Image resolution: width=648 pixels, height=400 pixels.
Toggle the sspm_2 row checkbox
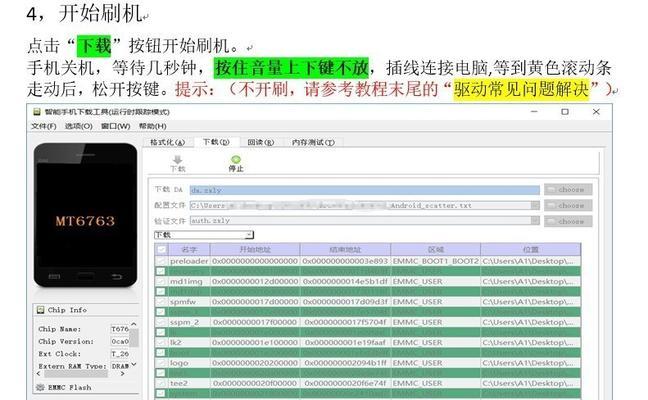tap(161, 322)
